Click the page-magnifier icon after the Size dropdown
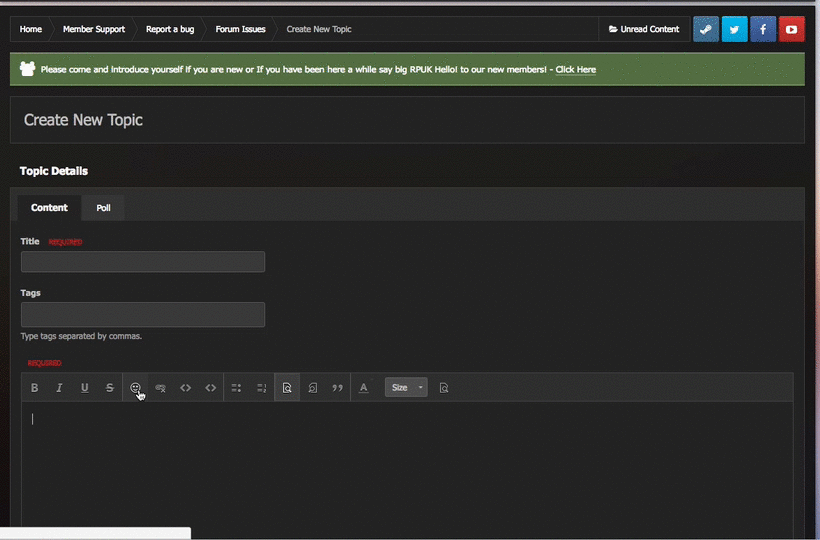Screen dimensions: 820x540 [x=444, y=387]
